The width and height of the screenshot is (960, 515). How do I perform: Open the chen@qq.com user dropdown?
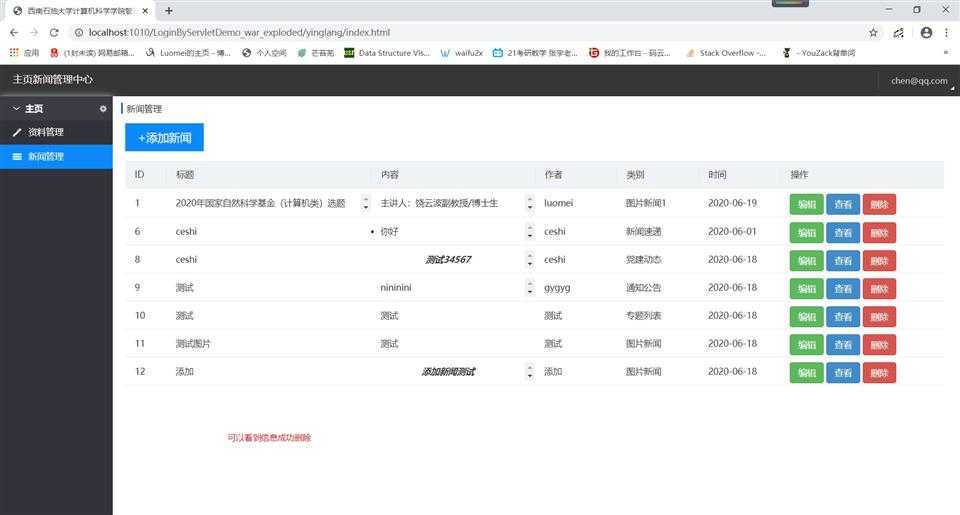click(x=919, y=81)
